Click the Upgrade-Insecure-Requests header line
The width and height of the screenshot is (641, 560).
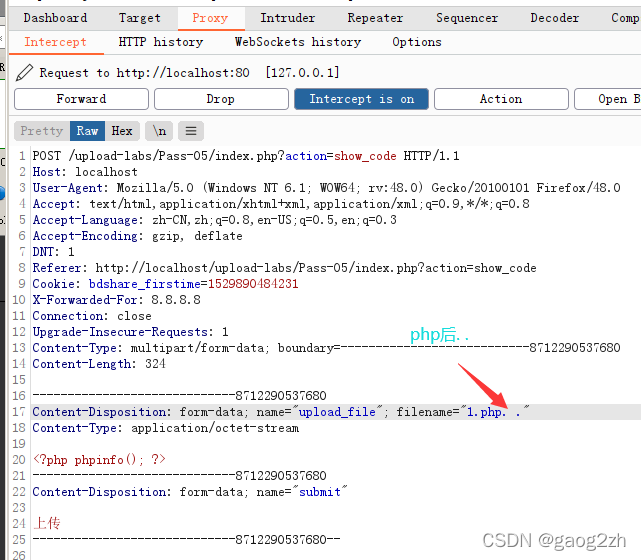(x=130, y=332)
